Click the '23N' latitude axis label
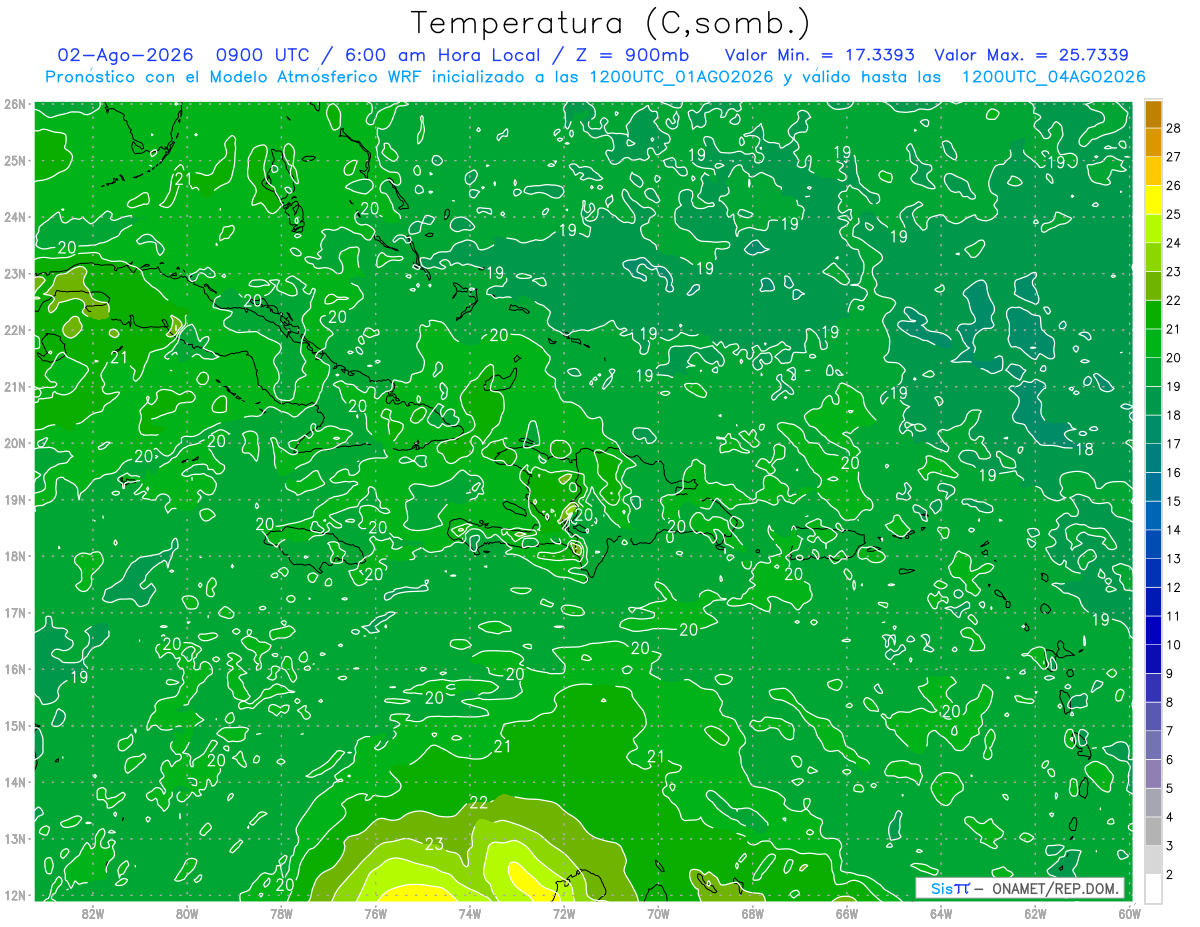The image size is (1200, 927). [15, 273]
